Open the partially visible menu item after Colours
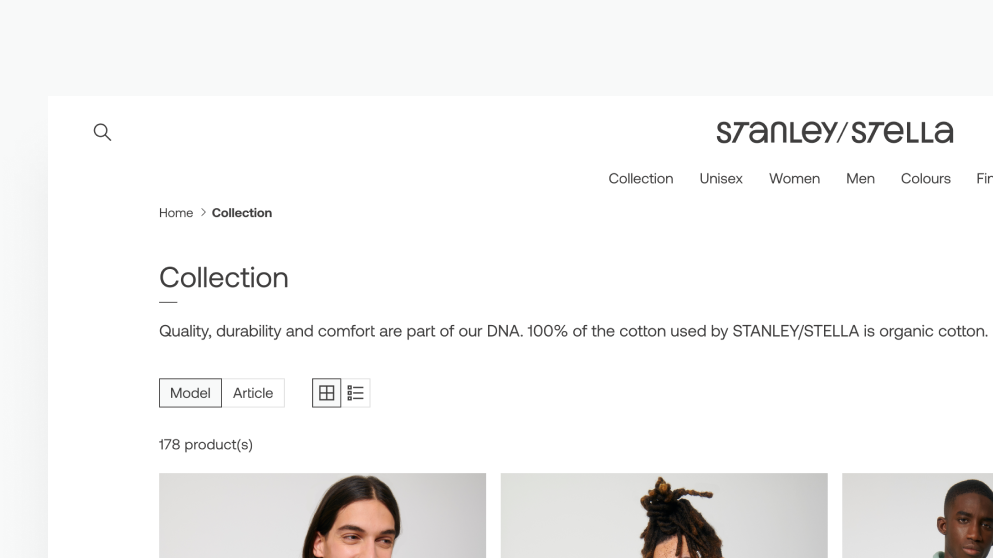 984,179
